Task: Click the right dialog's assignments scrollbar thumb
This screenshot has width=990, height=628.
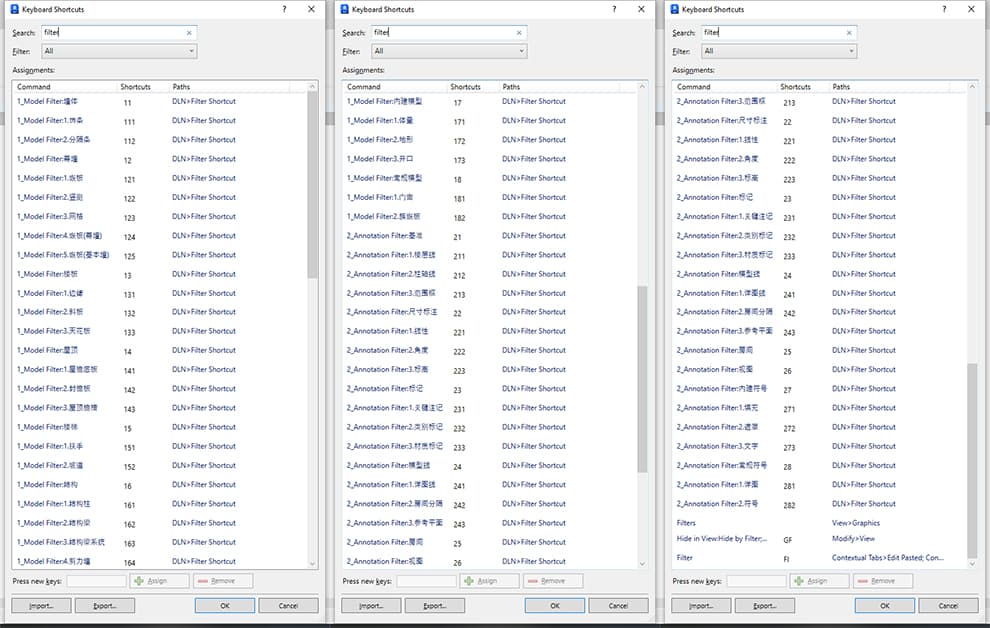Action: pos(972,461)
